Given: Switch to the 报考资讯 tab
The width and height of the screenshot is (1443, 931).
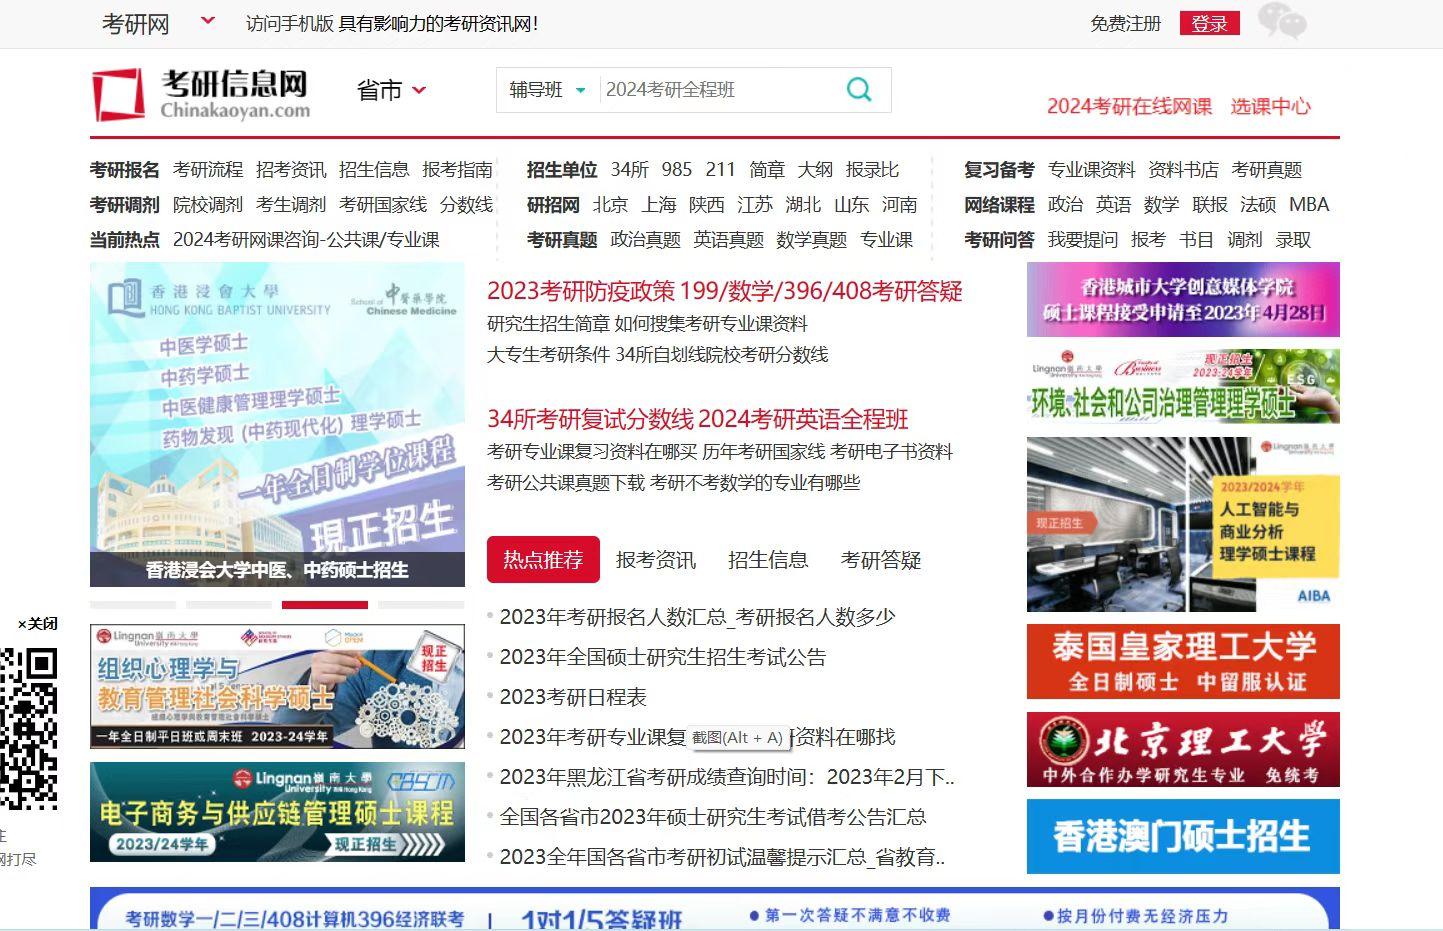Looking at the screenshot, I should pyautogui.click(x=655, y=560).
